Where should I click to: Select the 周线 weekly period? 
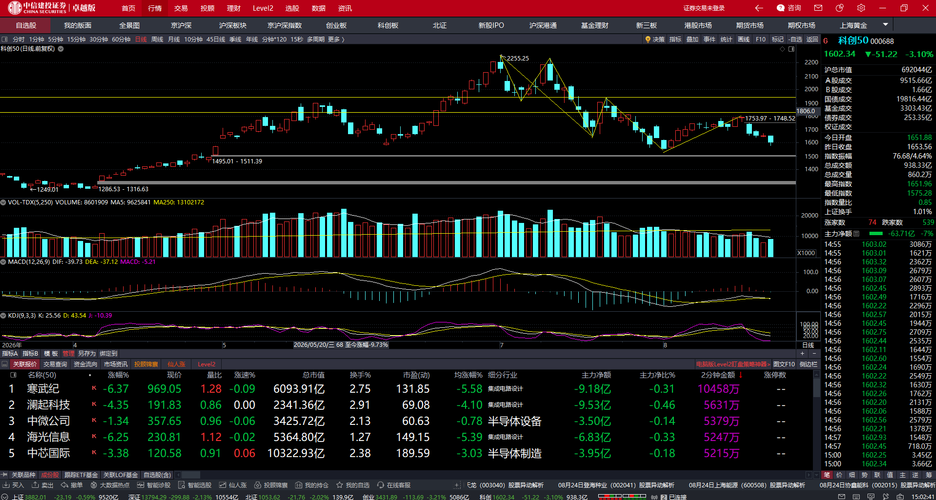click(x=157, y=39)
